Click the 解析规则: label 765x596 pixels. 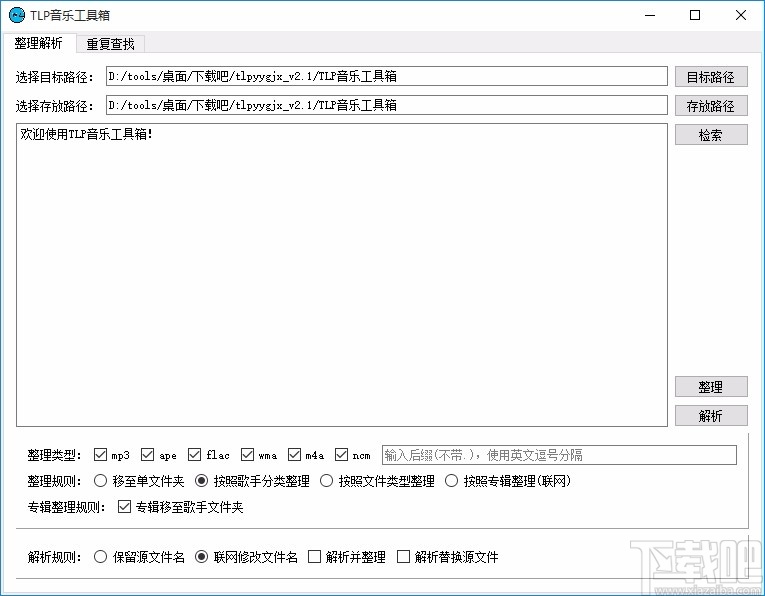click(54, 557)
